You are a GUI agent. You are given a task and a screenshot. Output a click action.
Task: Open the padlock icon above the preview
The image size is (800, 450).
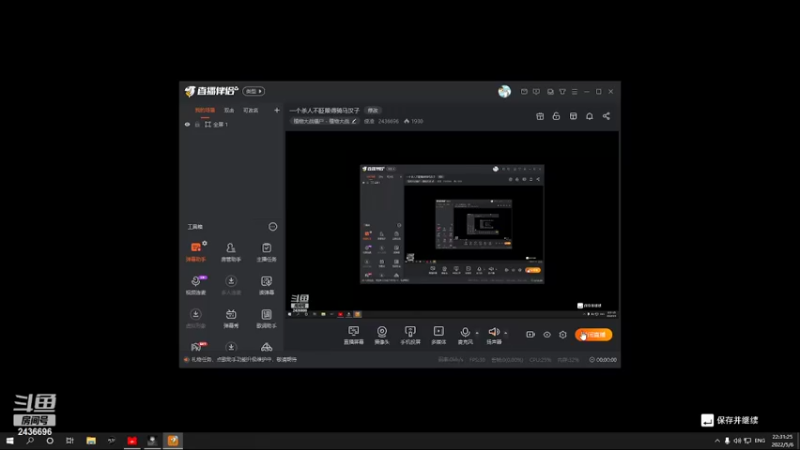556,116
